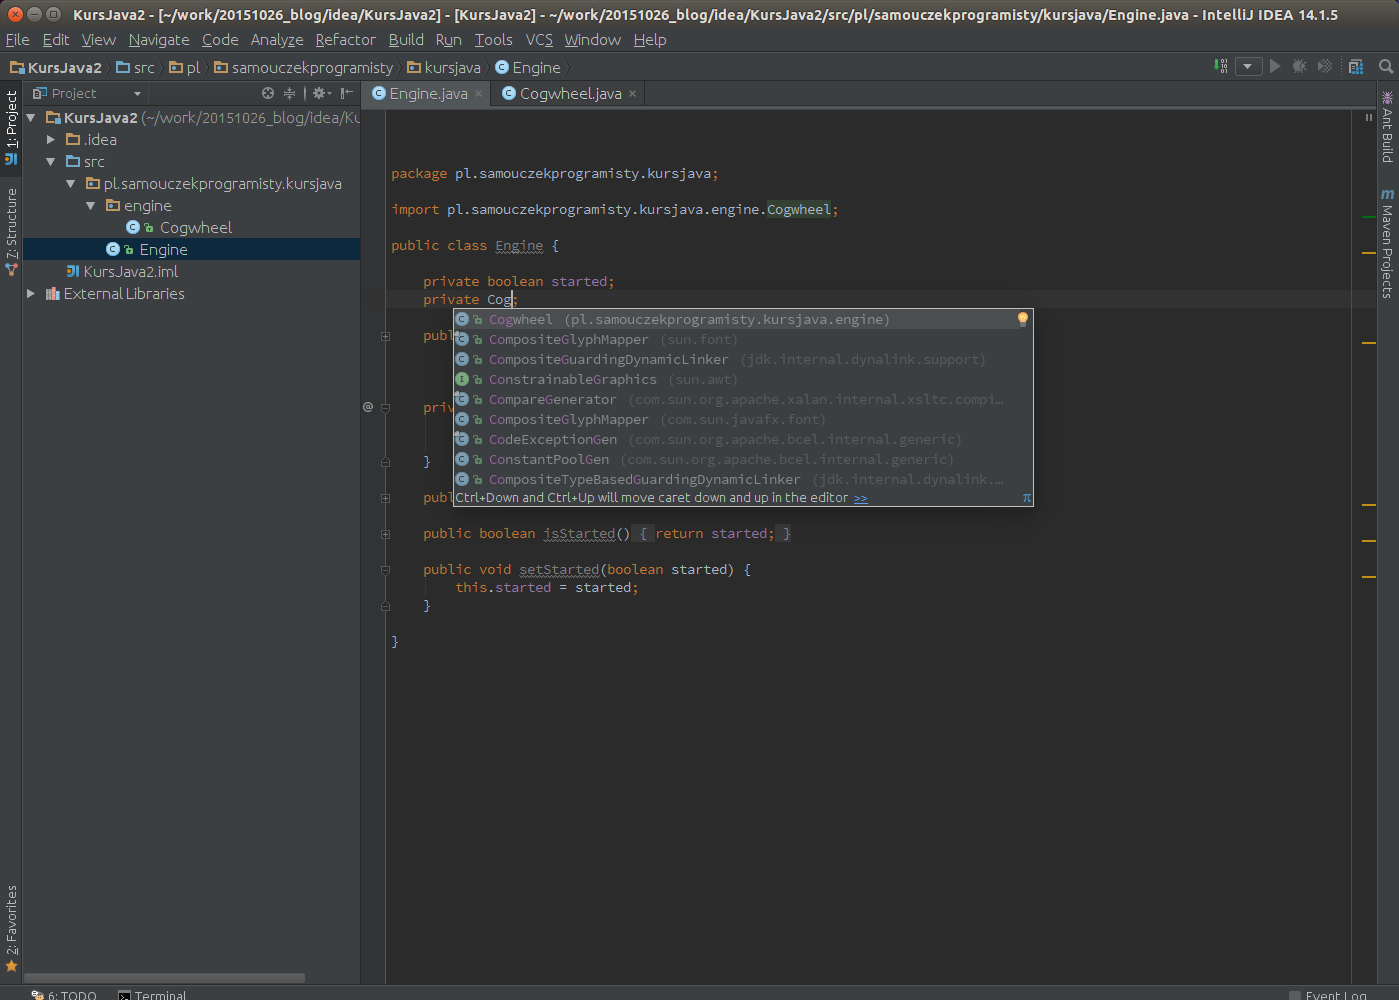Open the run configuration dropdown
The width and height of the screenshot is (1399, 1000).
tap(1248, 66)
